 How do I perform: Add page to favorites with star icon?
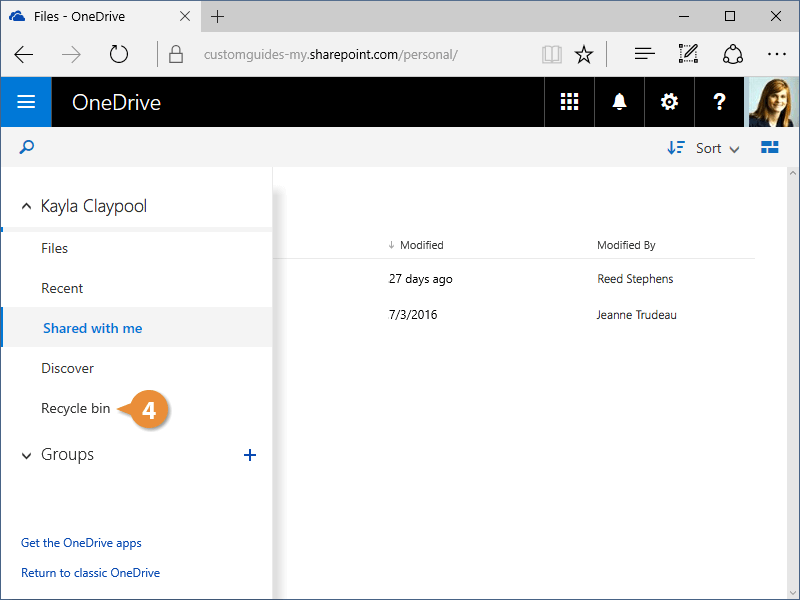click(585, 54)
